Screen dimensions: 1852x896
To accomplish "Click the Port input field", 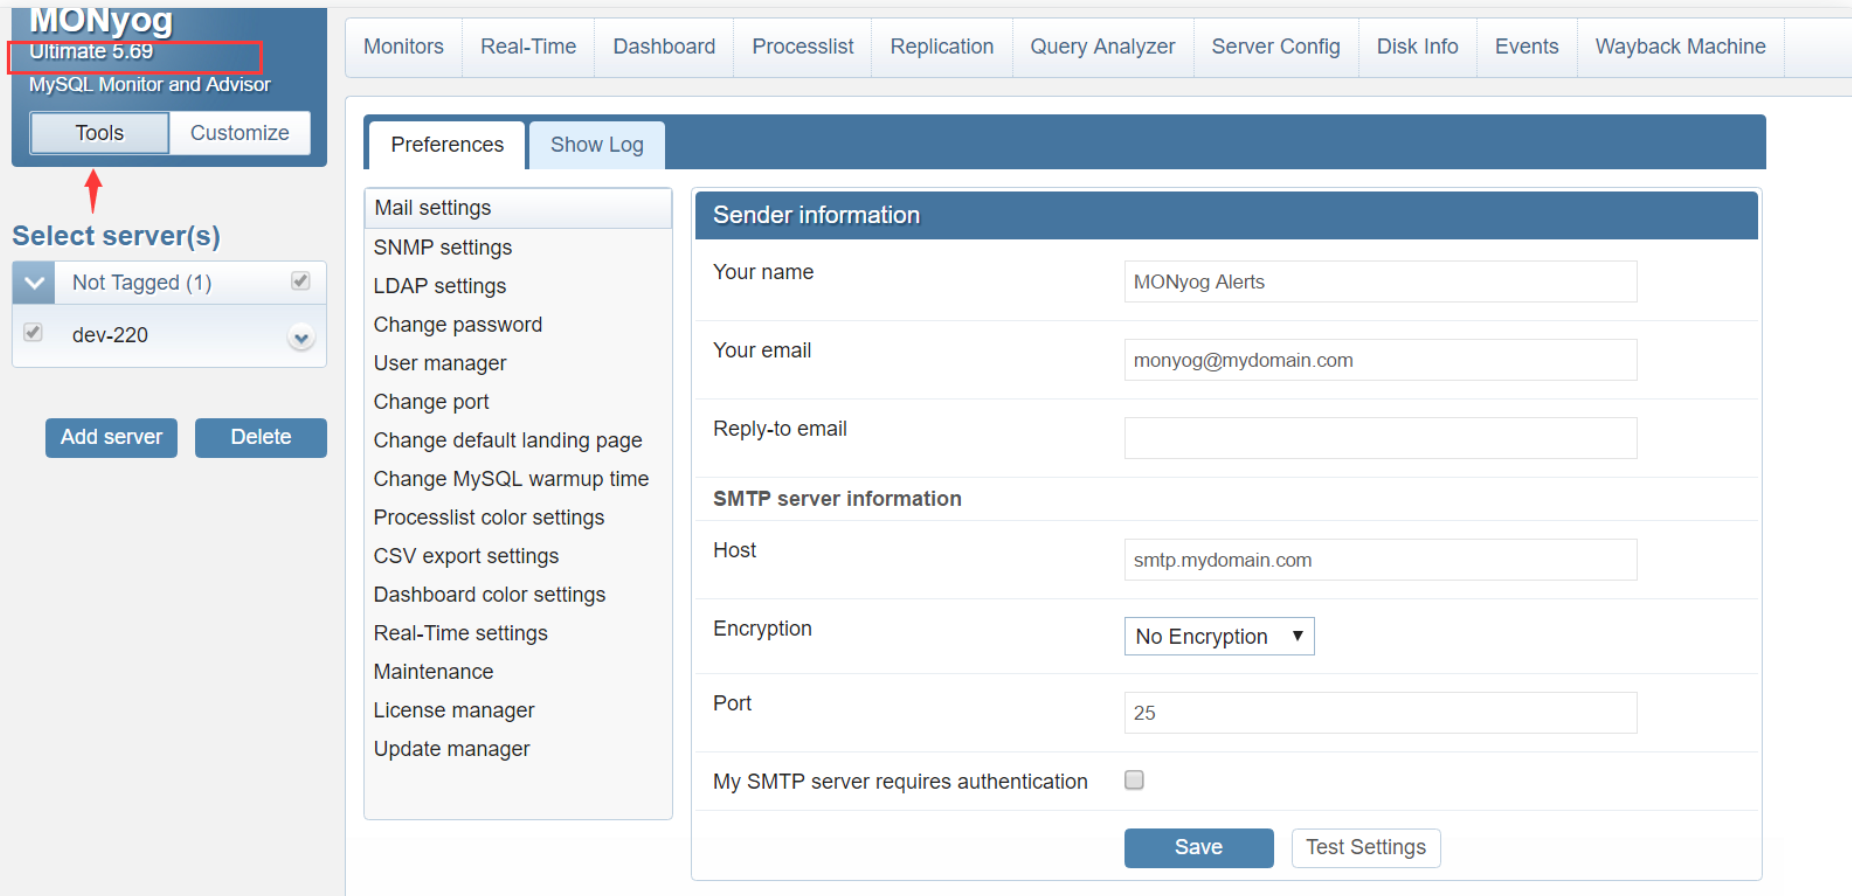I will coord(1380,713).
